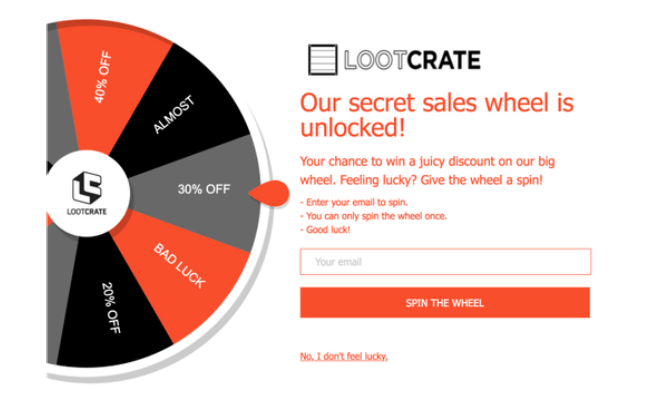
Task: Click the "You can only spin the wheel once" line
Action: coord(374,216)
